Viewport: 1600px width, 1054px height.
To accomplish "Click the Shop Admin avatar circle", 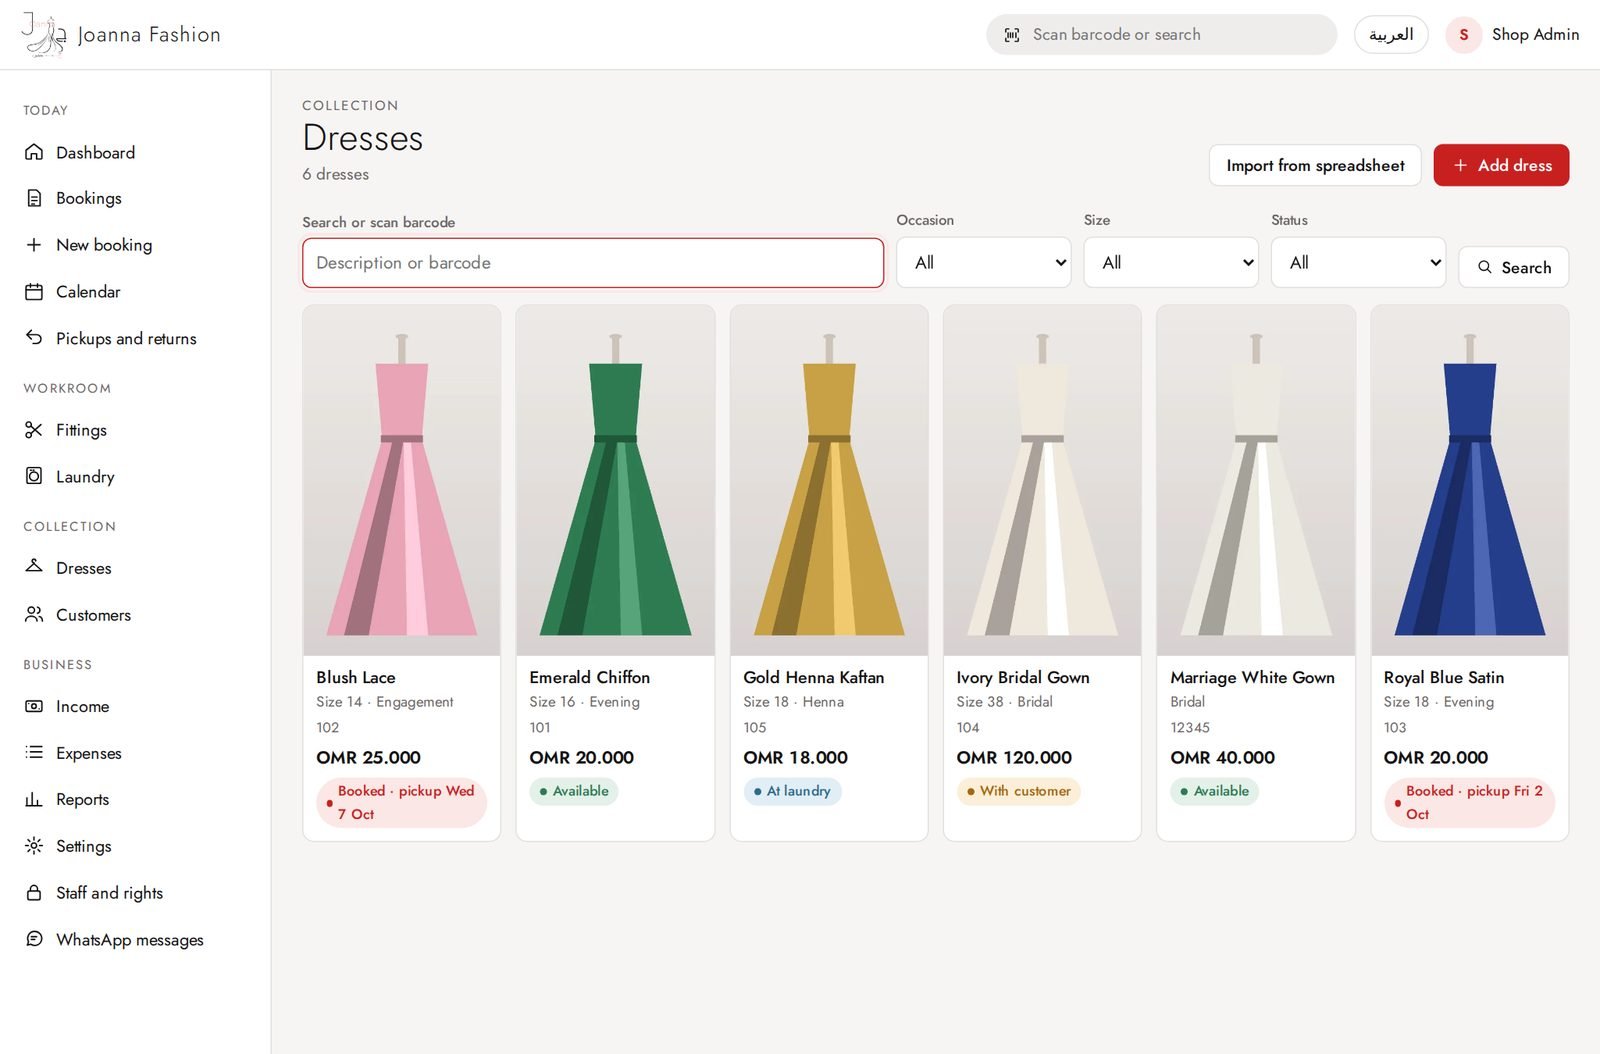I will click(1464, 35).
